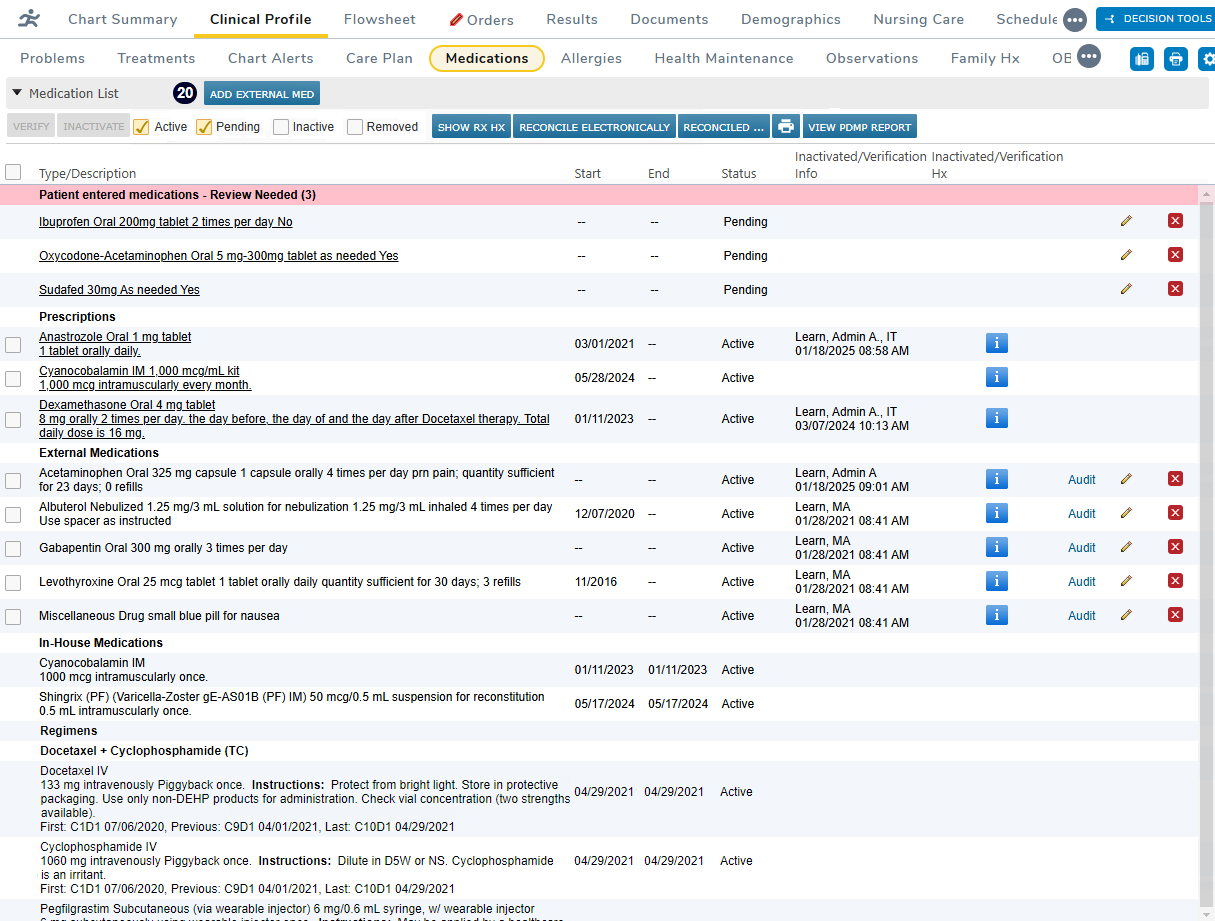Click the VIEW PDMP REPORT button
This screenshot has height=921, width=1215.
859,126
